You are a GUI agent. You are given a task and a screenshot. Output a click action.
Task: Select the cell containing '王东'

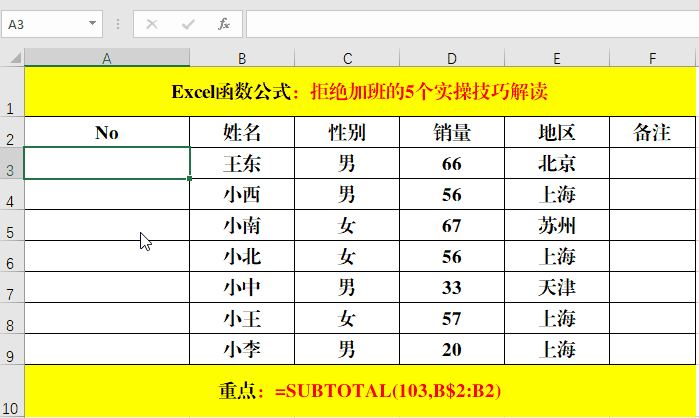[x=242, y=163]
